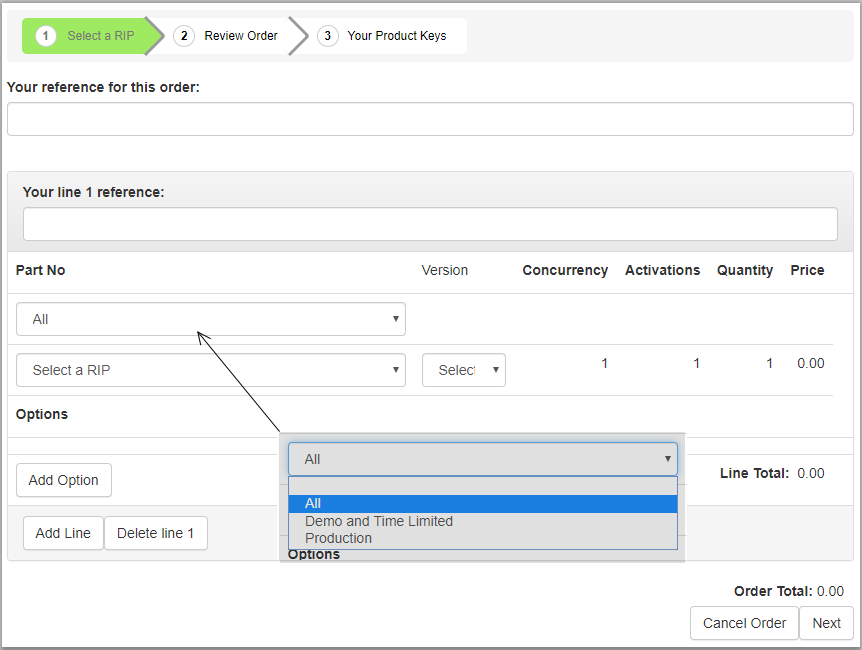This screenshot has width=862, height=650.
Task: Expand the Select a RIP dropdown
Action: coord(211,370)
